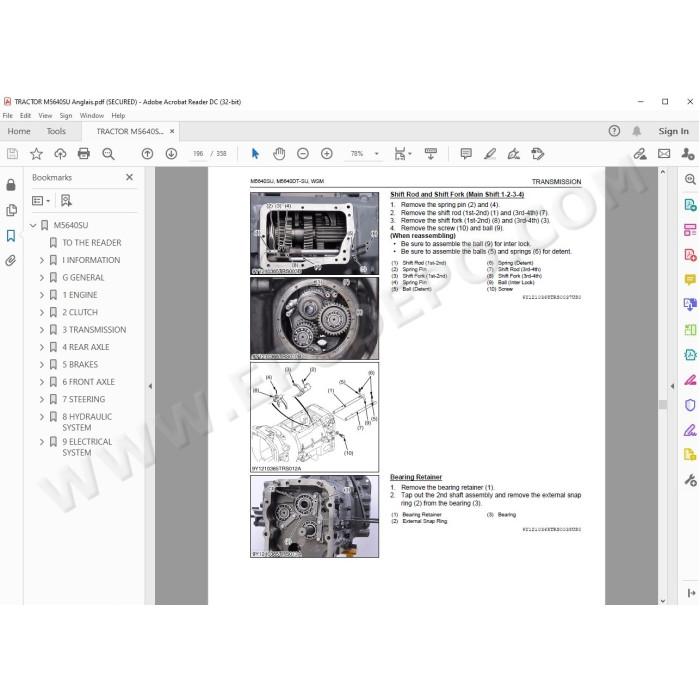Go to next page arrow

[x=171, y=154]
